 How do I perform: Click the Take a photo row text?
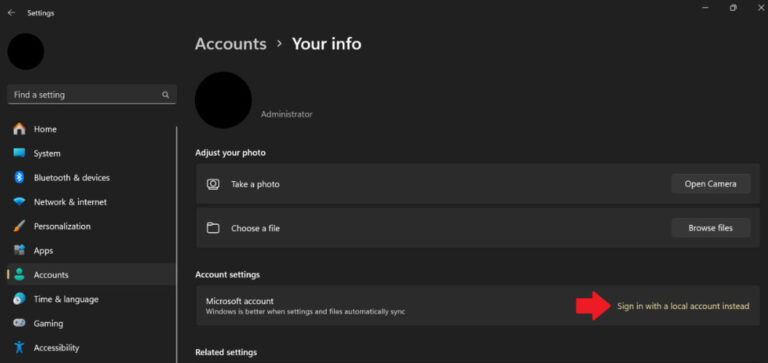[x=255, y=184]
